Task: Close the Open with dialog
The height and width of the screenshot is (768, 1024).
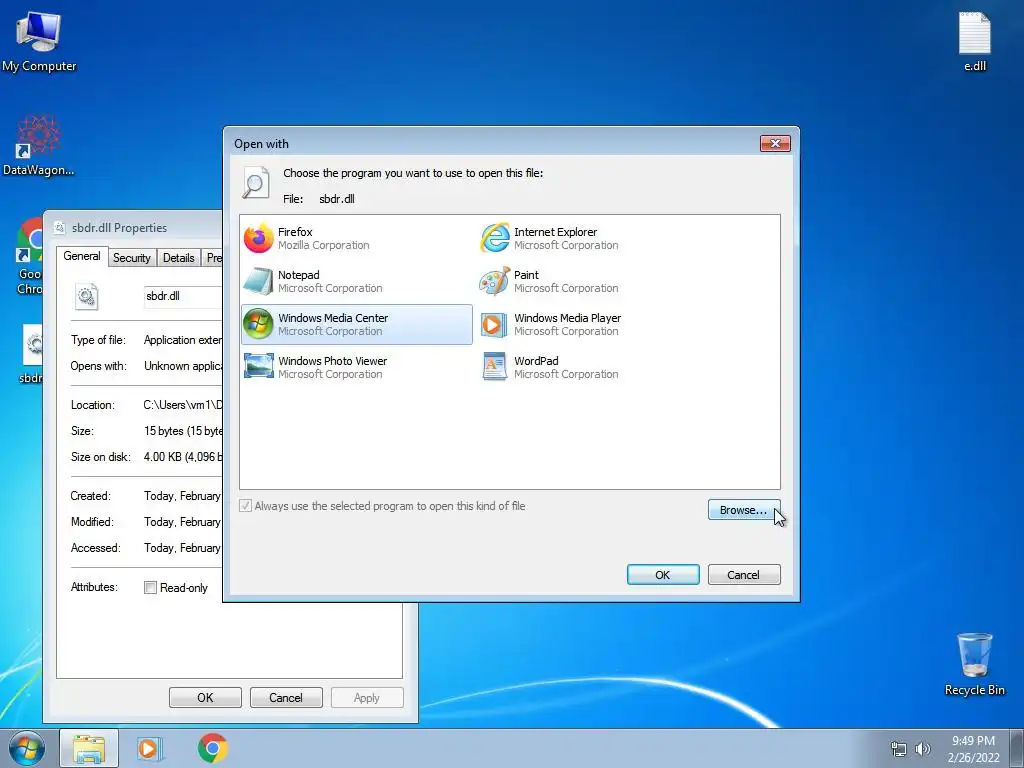Action: 775,143
